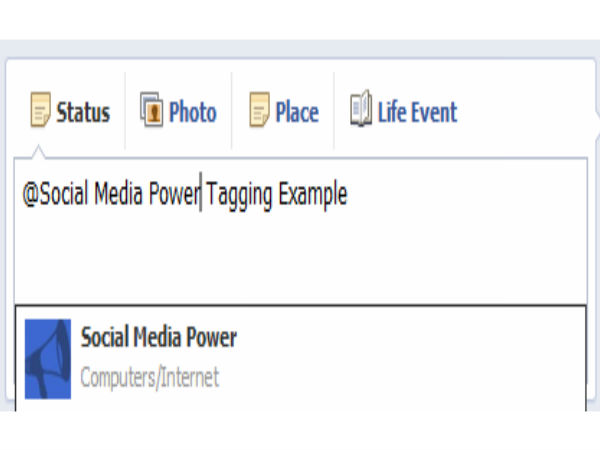Screen dimensions: 600x450
Task: Open the Life Event tab label
Action: pos(417,112)
